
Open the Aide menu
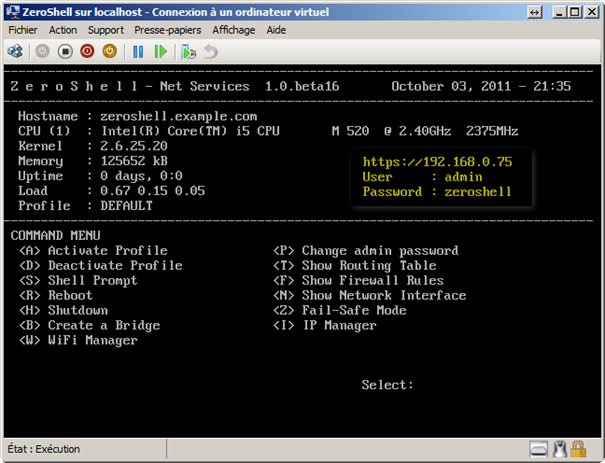[276, 30]
